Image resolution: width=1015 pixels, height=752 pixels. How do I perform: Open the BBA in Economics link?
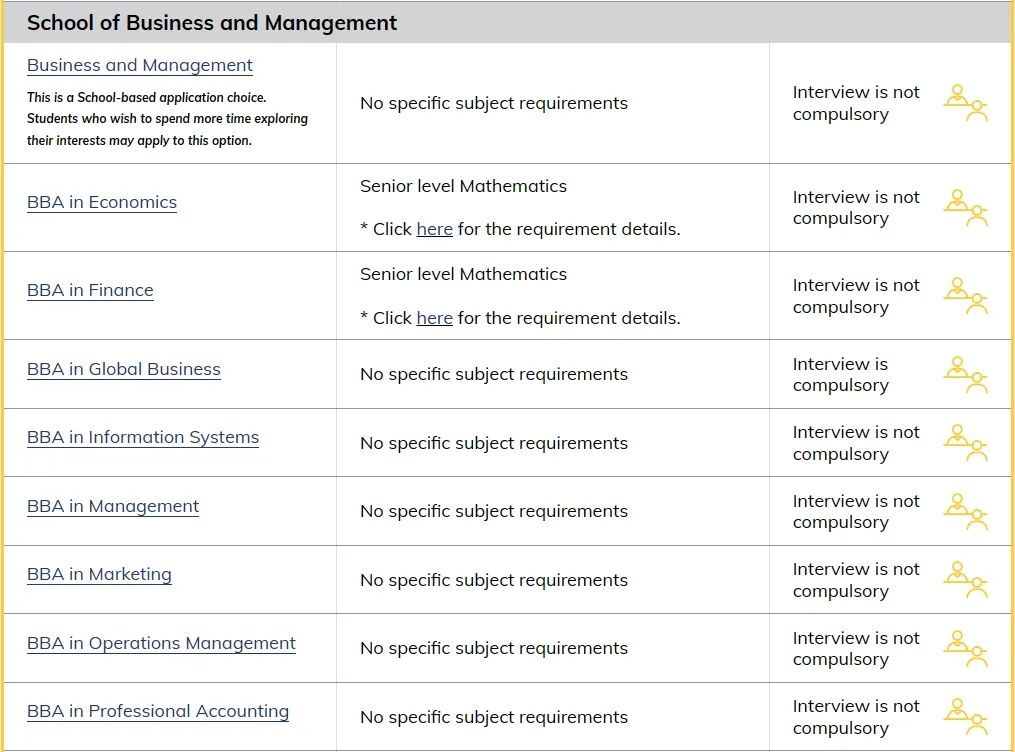102,203
